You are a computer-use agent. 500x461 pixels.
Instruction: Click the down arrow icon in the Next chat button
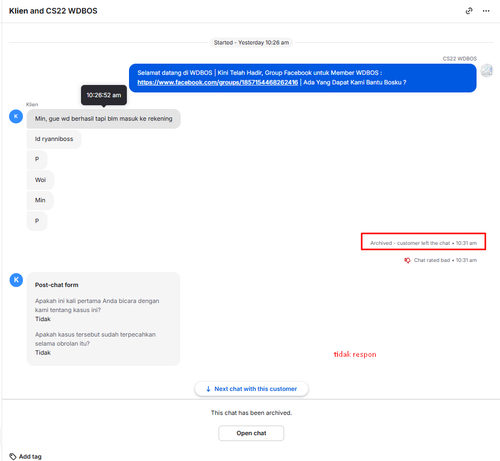click(208, 389)
